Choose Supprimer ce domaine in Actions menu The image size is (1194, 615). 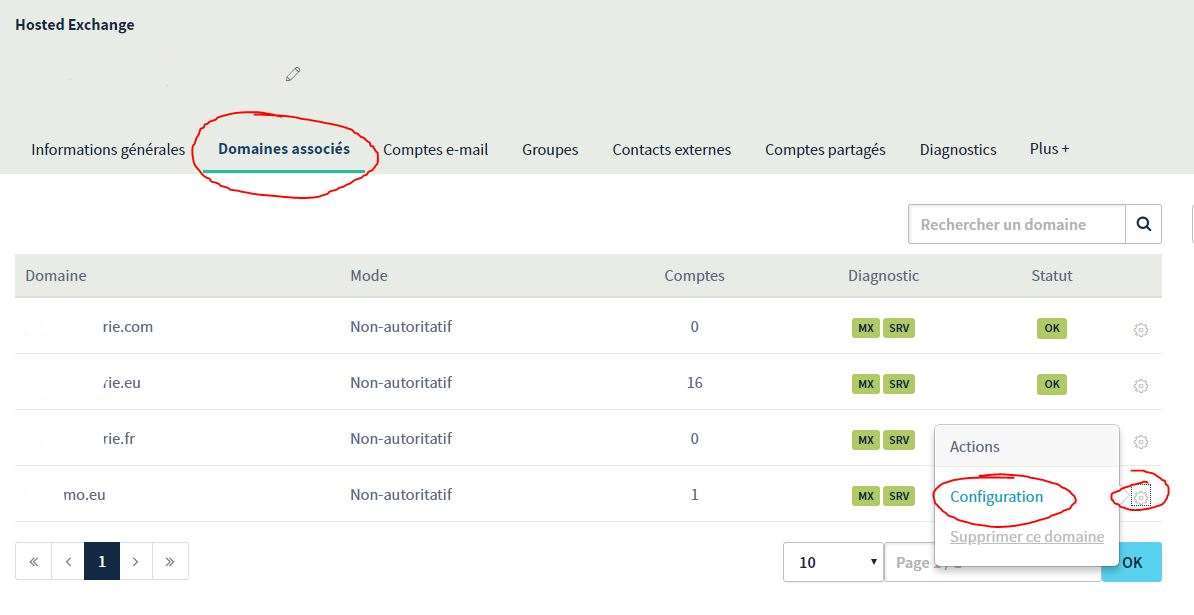click(1026, 537)
